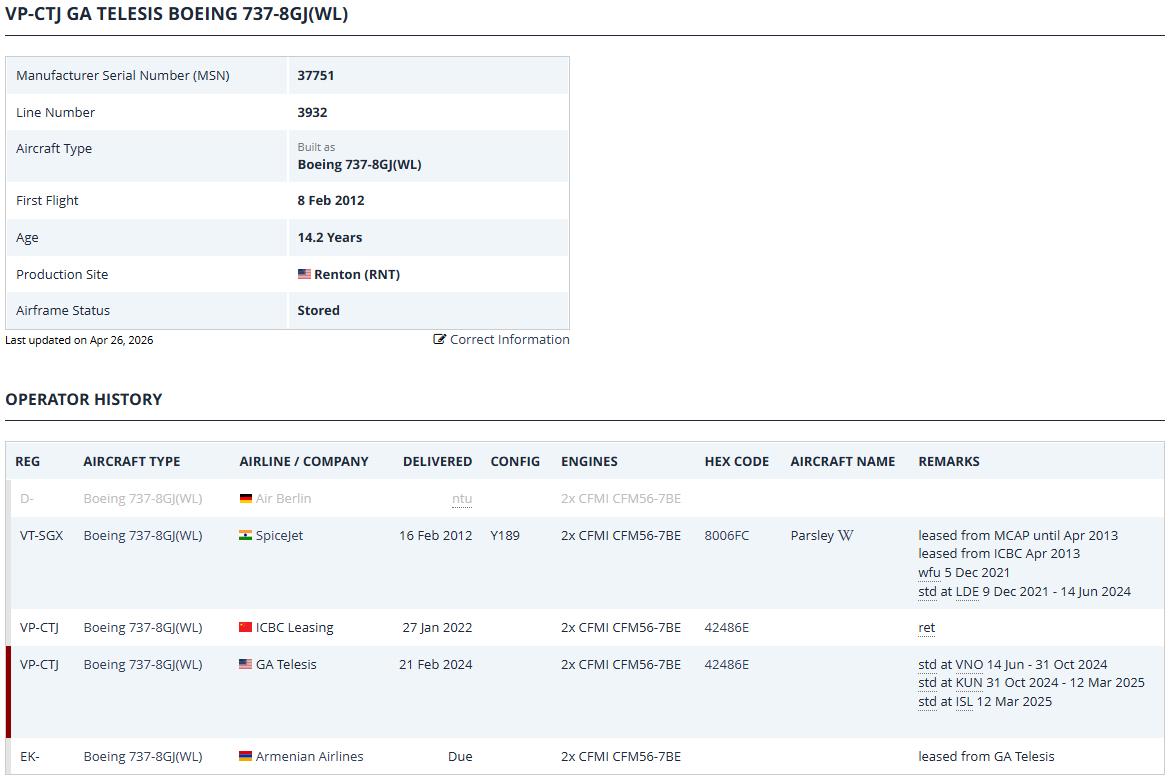This screenshot has height=781, width=1172.
Task: Select the VT-SGX registration entry
Action: click(x=41, y=536)
